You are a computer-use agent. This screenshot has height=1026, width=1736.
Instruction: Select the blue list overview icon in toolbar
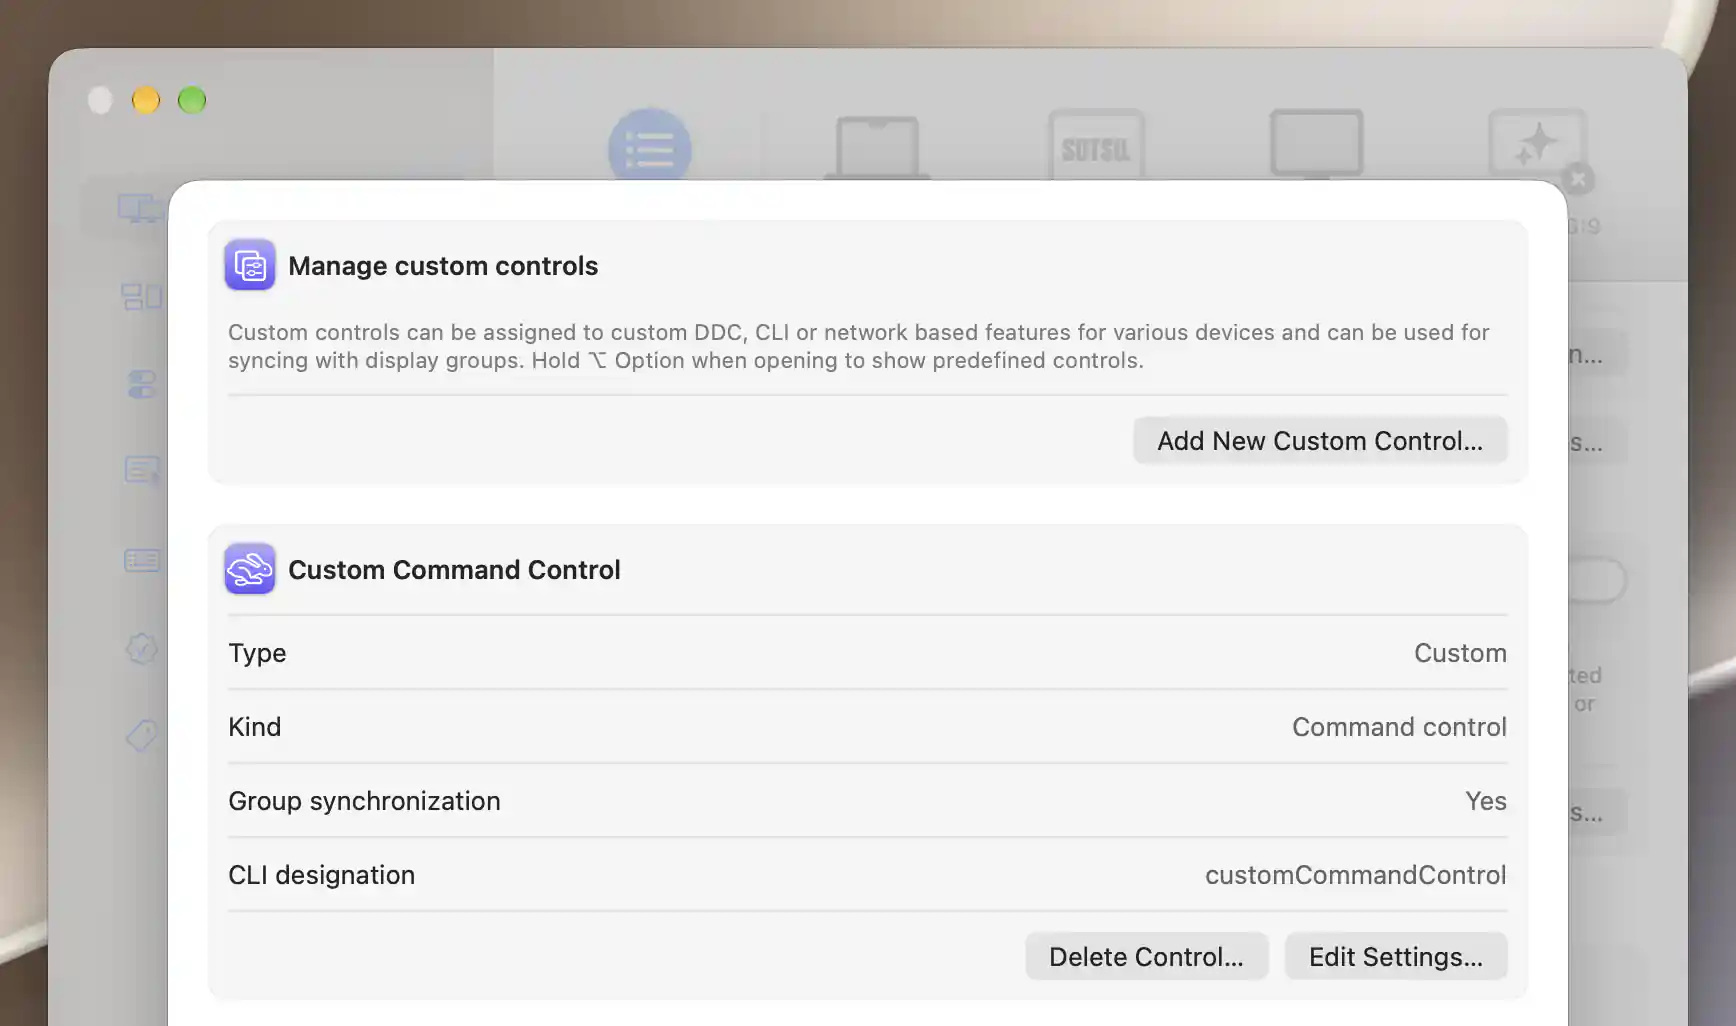point(650,147)
